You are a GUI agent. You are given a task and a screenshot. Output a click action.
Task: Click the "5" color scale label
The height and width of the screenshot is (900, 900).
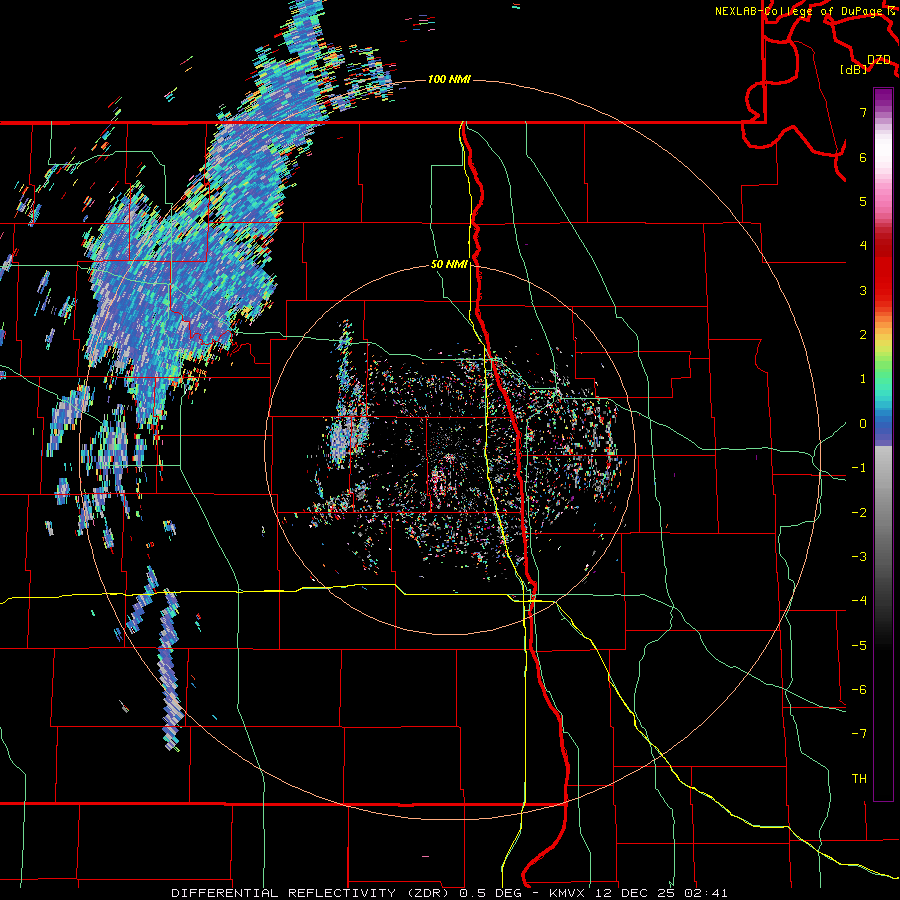coord(863,201)
